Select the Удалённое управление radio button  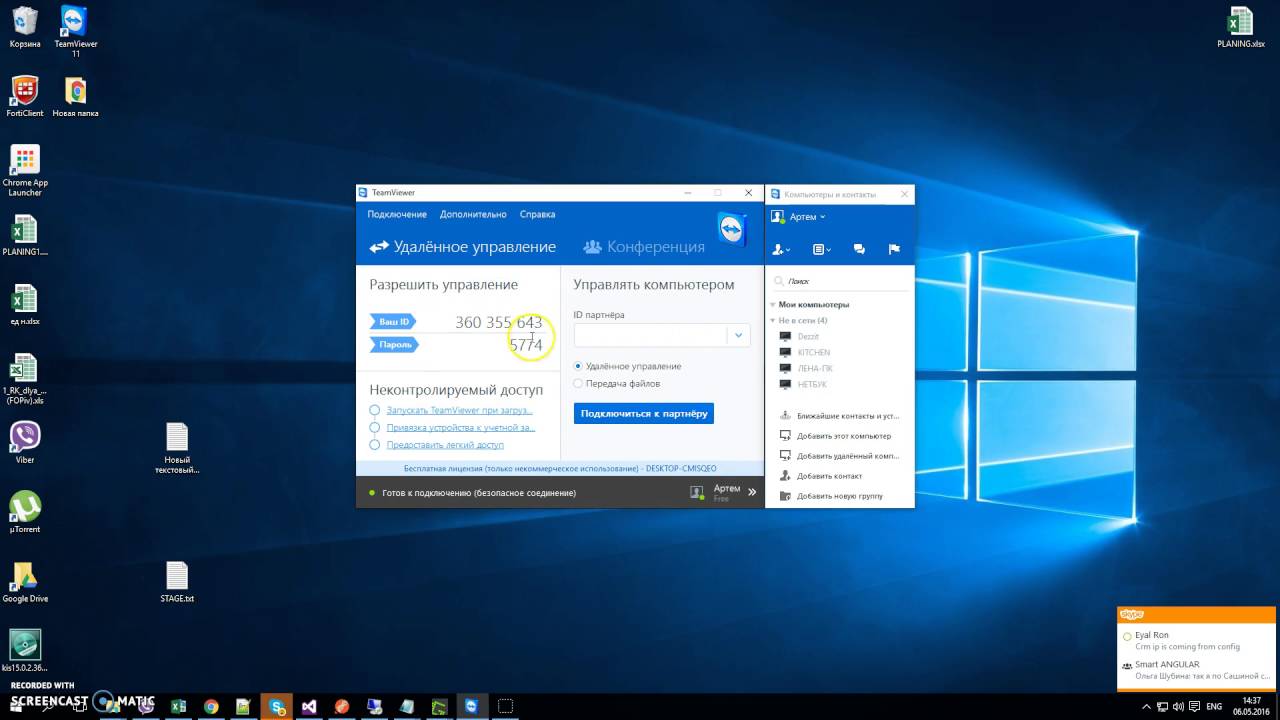tap(578, 366)
